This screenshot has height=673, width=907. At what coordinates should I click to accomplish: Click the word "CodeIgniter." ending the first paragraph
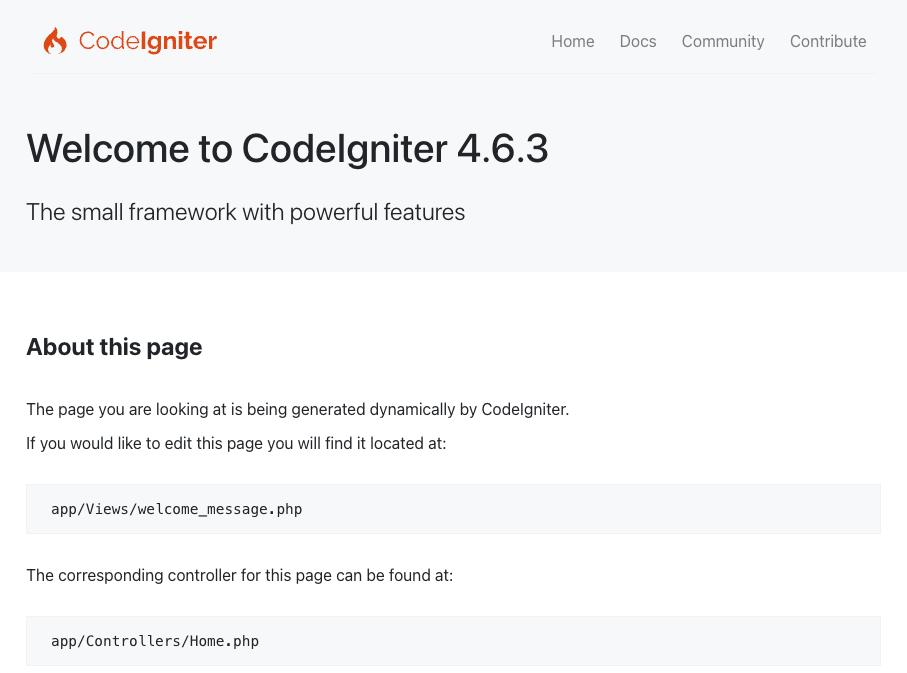pos(525,409)
